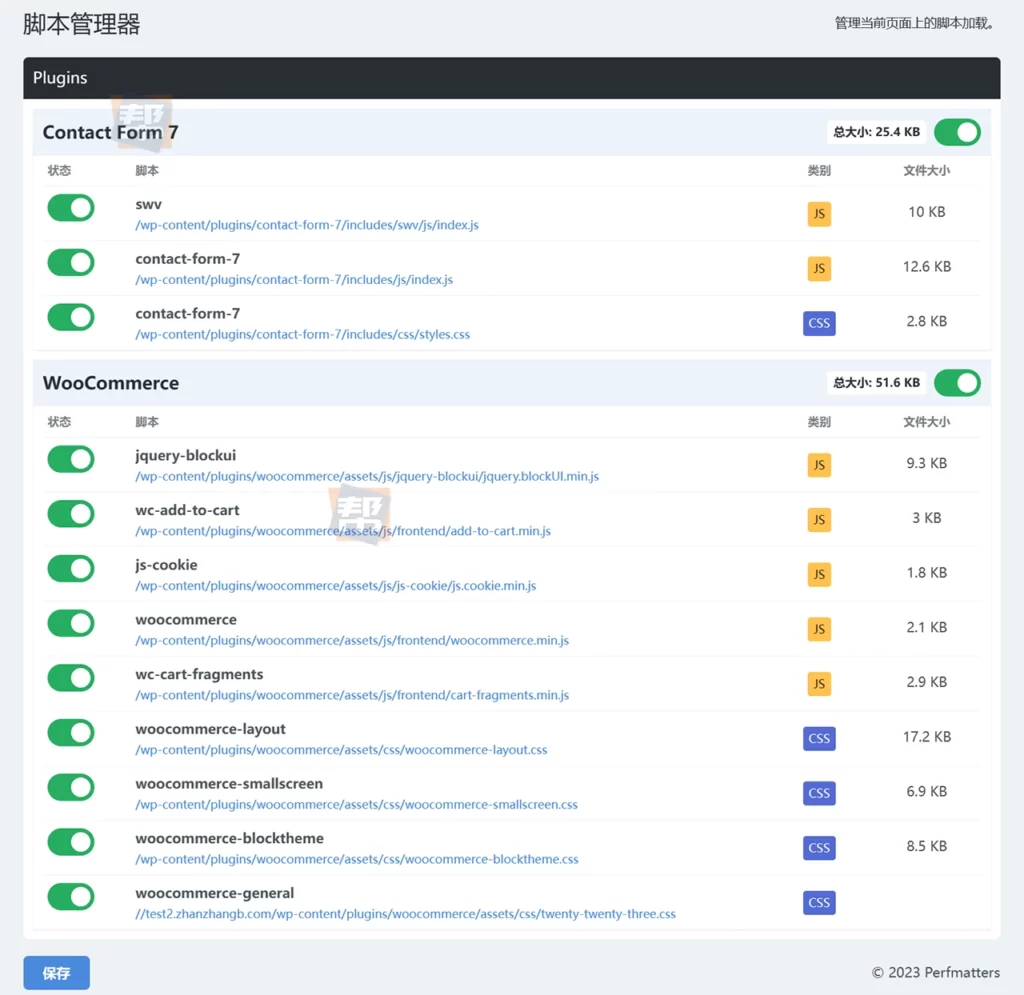Screen dimensions: 1024x995
Task: Click the JS badge in the swv row
Action: pos(819,213)
